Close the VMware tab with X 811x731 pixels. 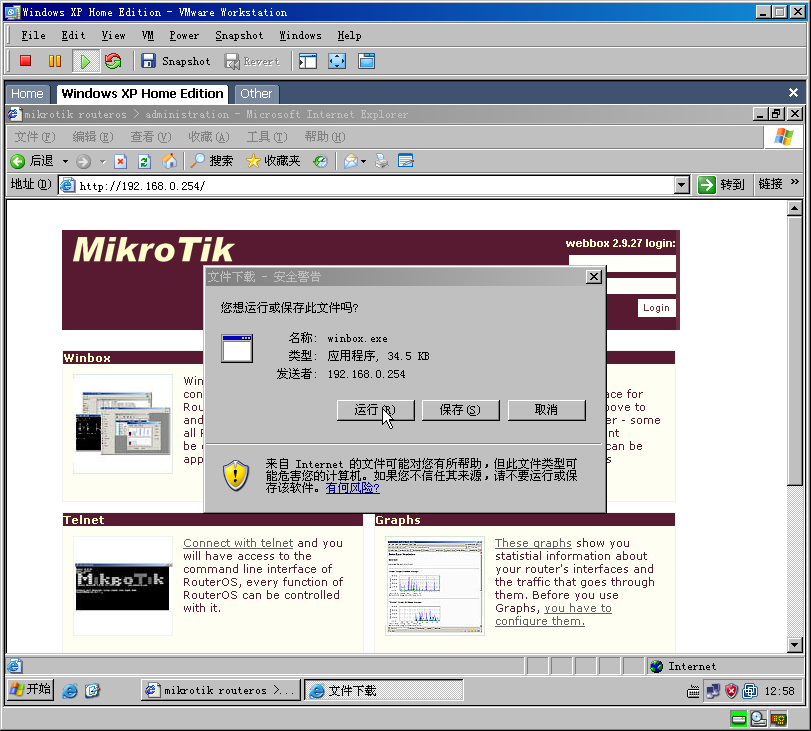pos(793,93)
